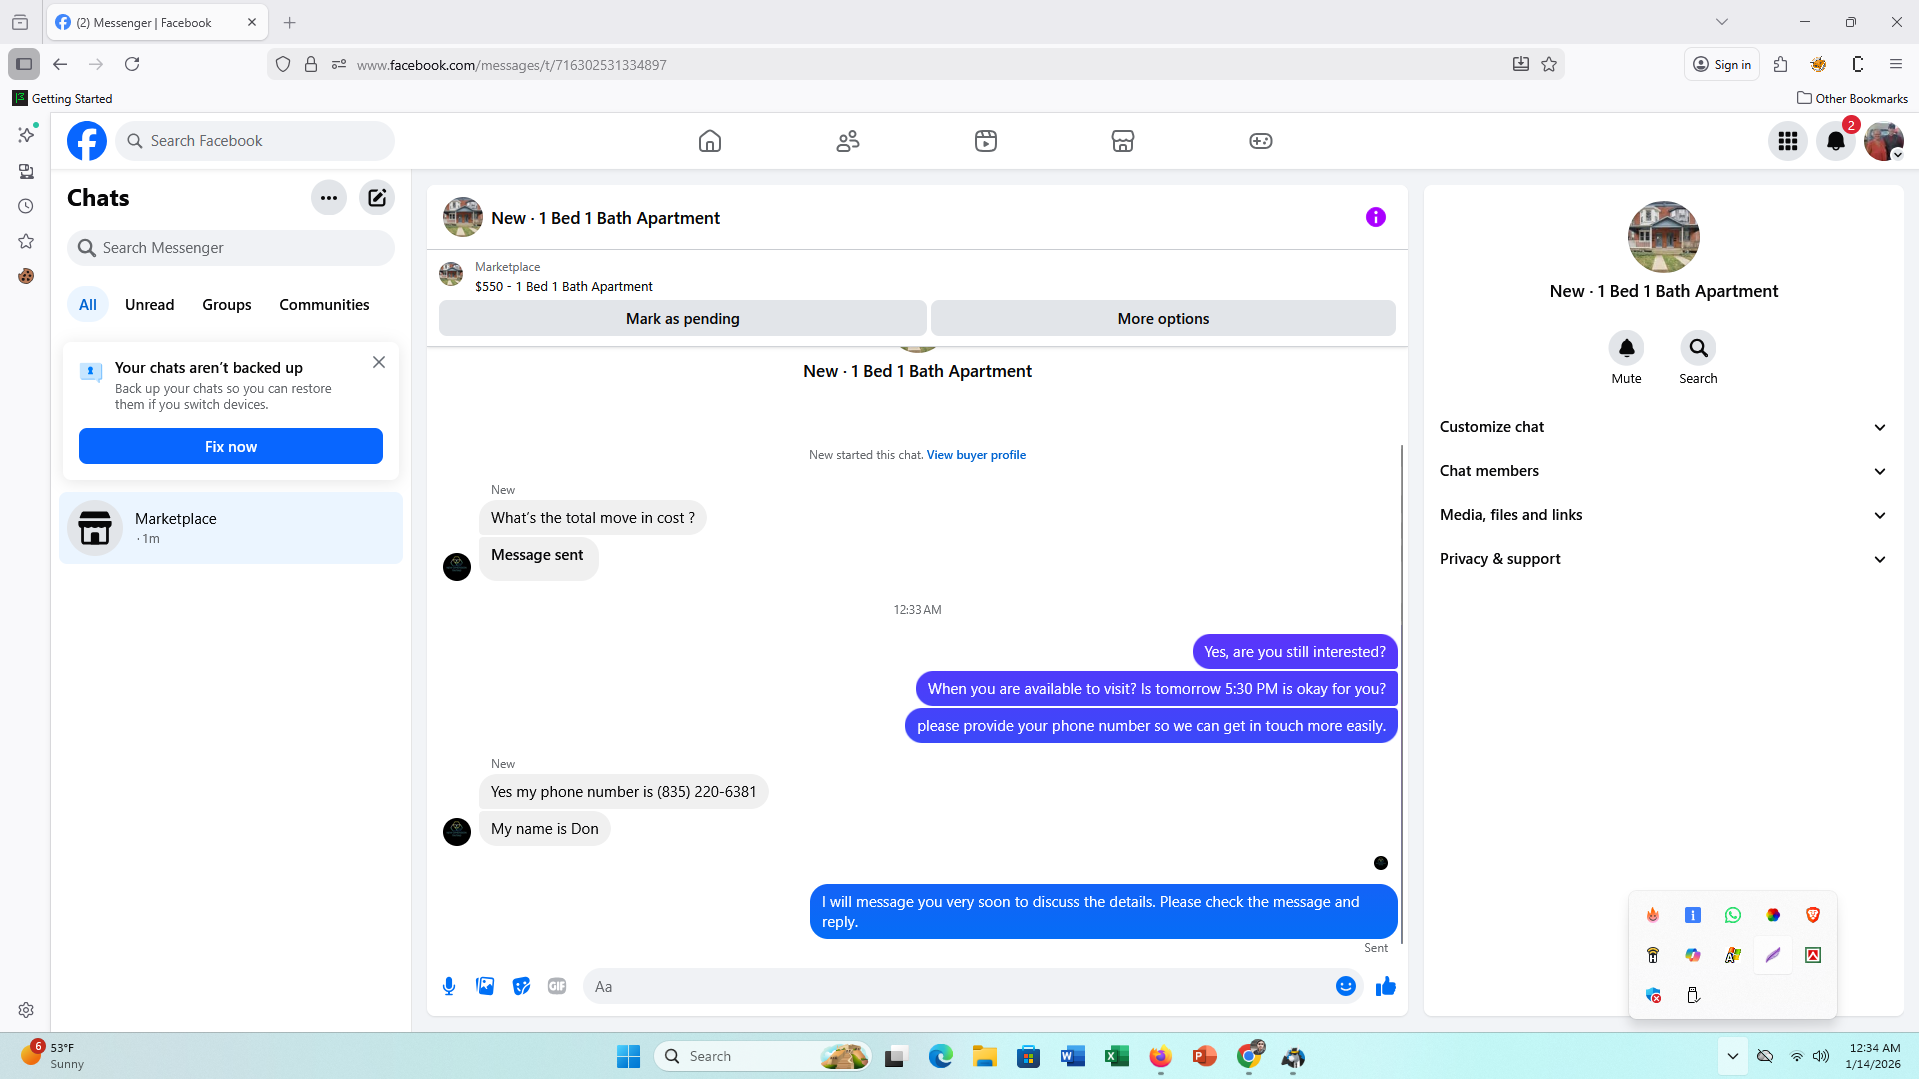Bookmark this page star icon
The height and width of the screenshot is (1079, 1919).
(1549, 64)
